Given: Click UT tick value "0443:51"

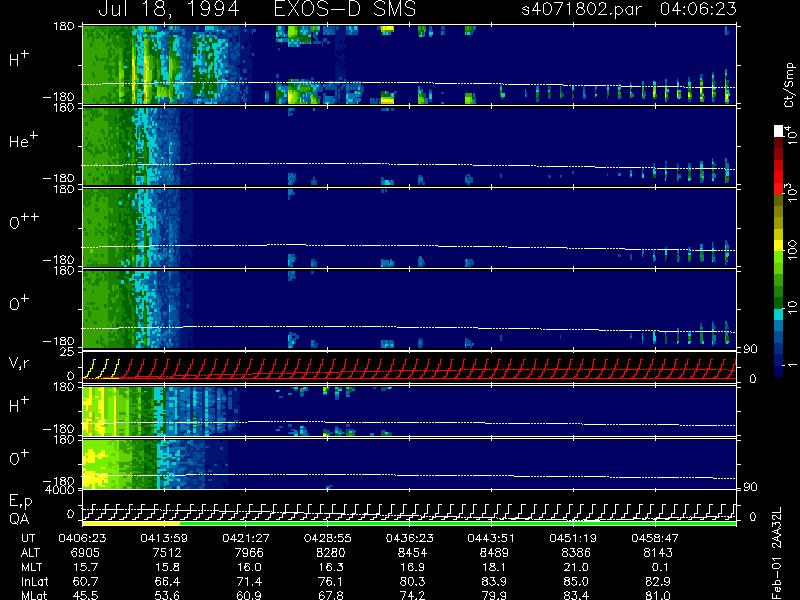Looking at the screenshot, I should [491, 538].
